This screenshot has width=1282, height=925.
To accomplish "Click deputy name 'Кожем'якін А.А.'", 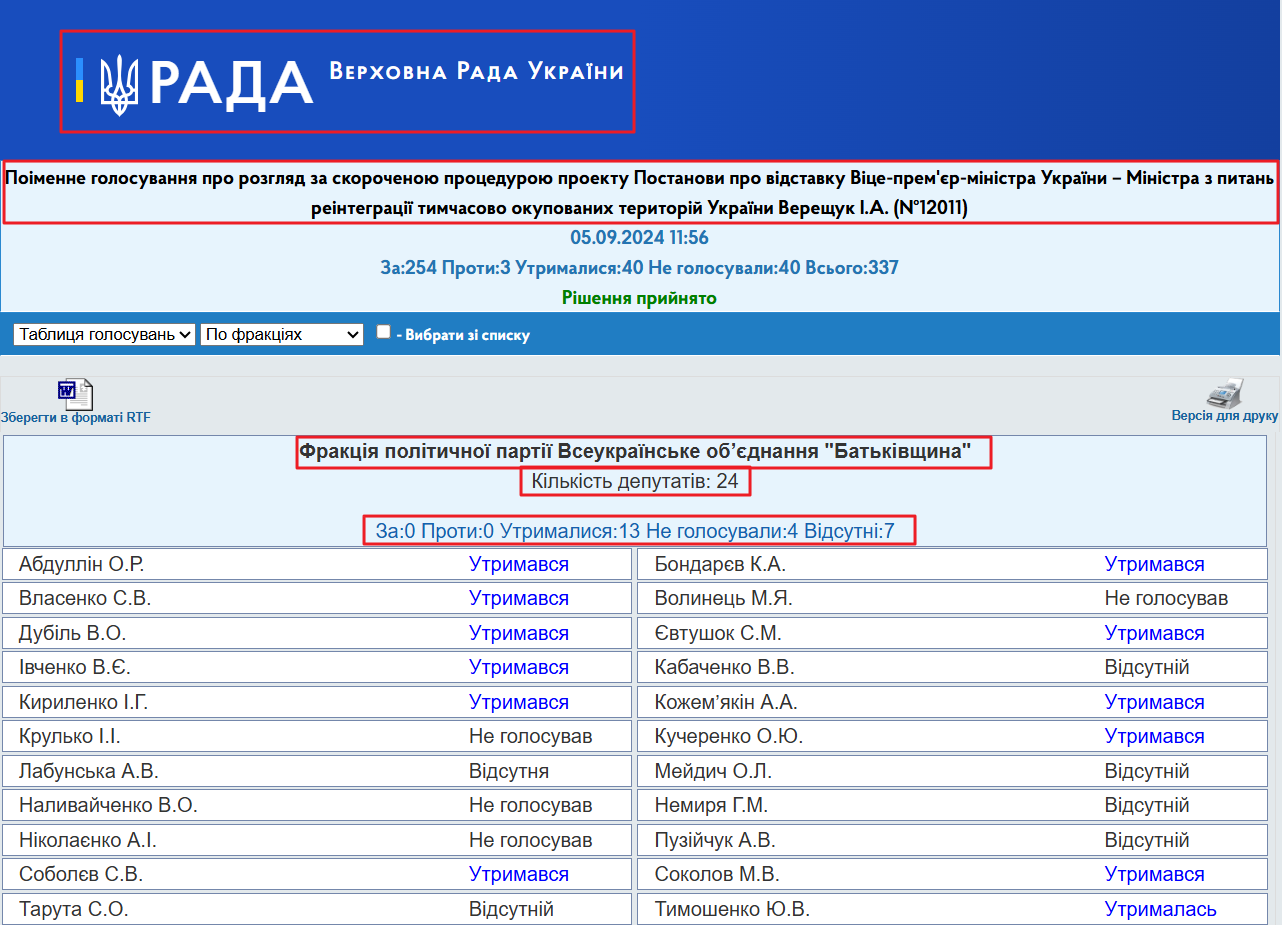I will [726, 703].
